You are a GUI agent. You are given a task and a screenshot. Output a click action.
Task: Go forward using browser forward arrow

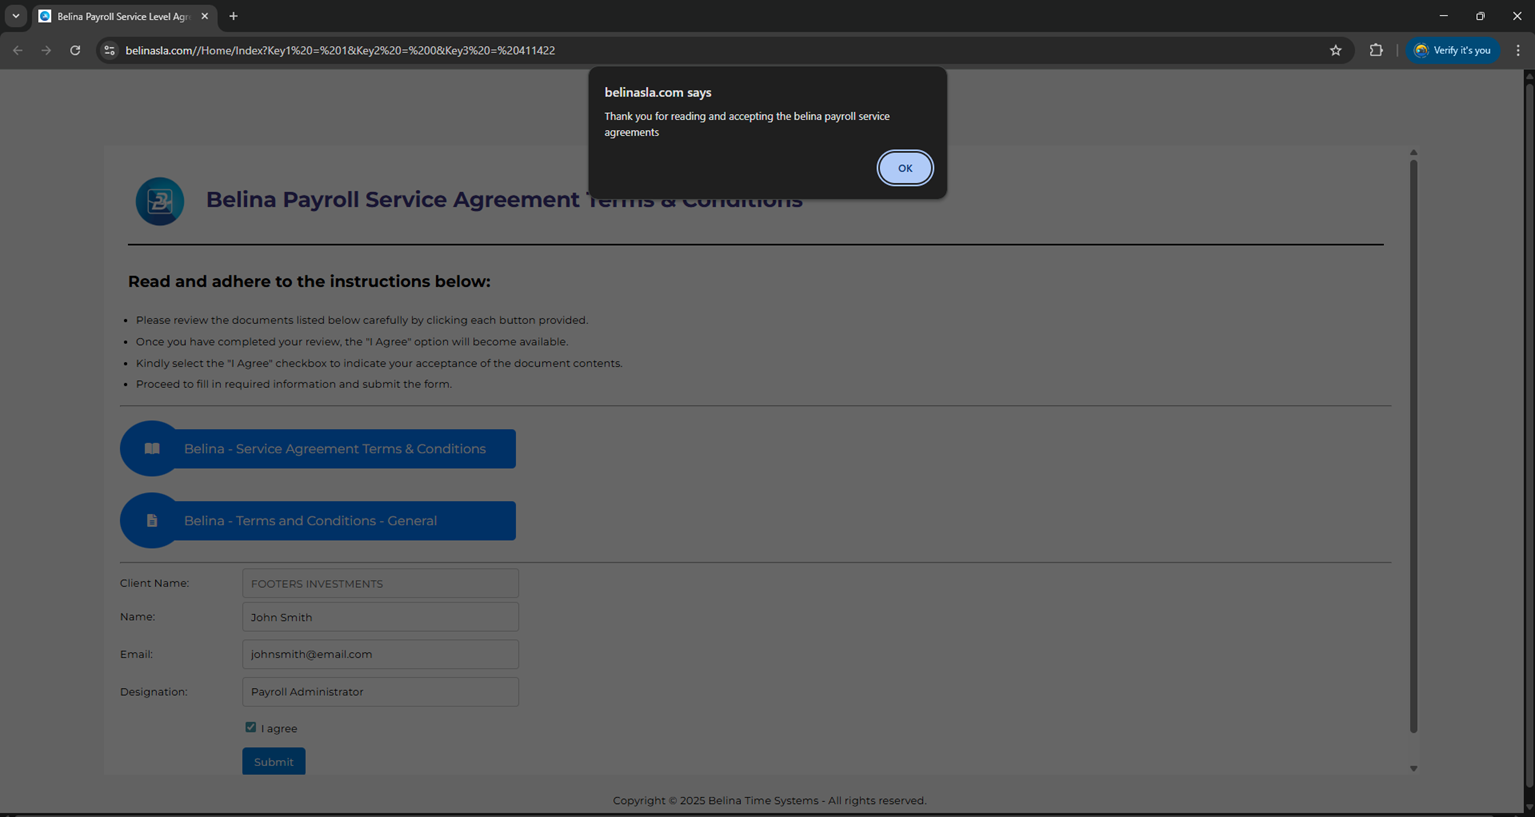(46, 50)
